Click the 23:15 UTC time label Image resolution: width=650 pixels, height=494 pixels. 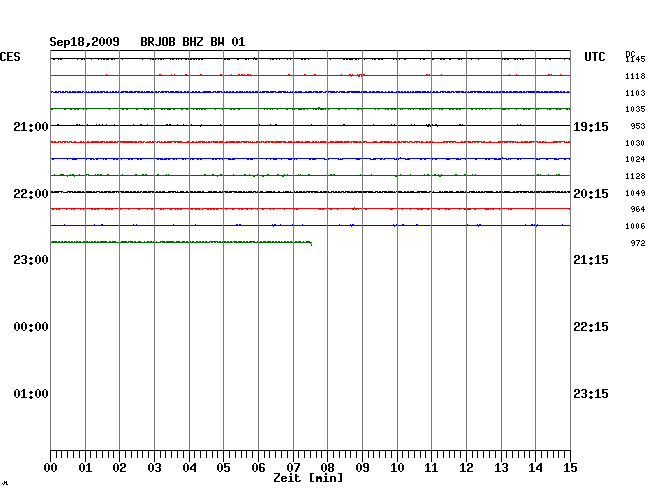coord(591,394)
